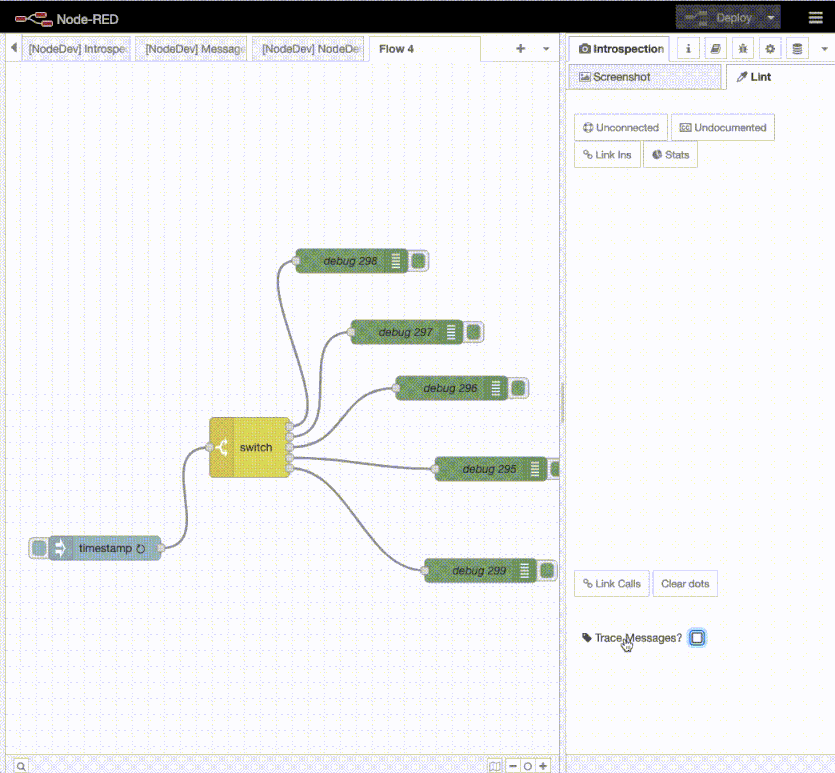Toggle debug 295 node output button
This screenshot has width=835, height=773.
pyautogui.click(x=554, y=469)
